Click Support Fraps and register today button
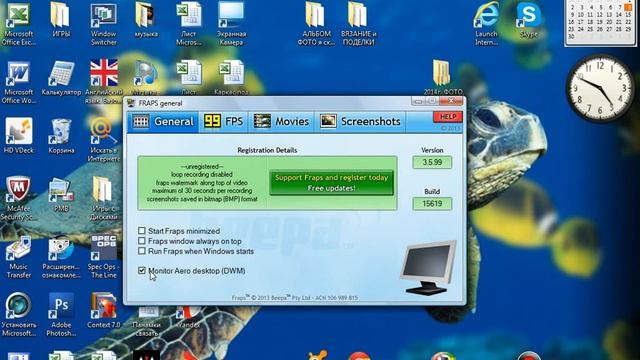 tap(331, 183)
